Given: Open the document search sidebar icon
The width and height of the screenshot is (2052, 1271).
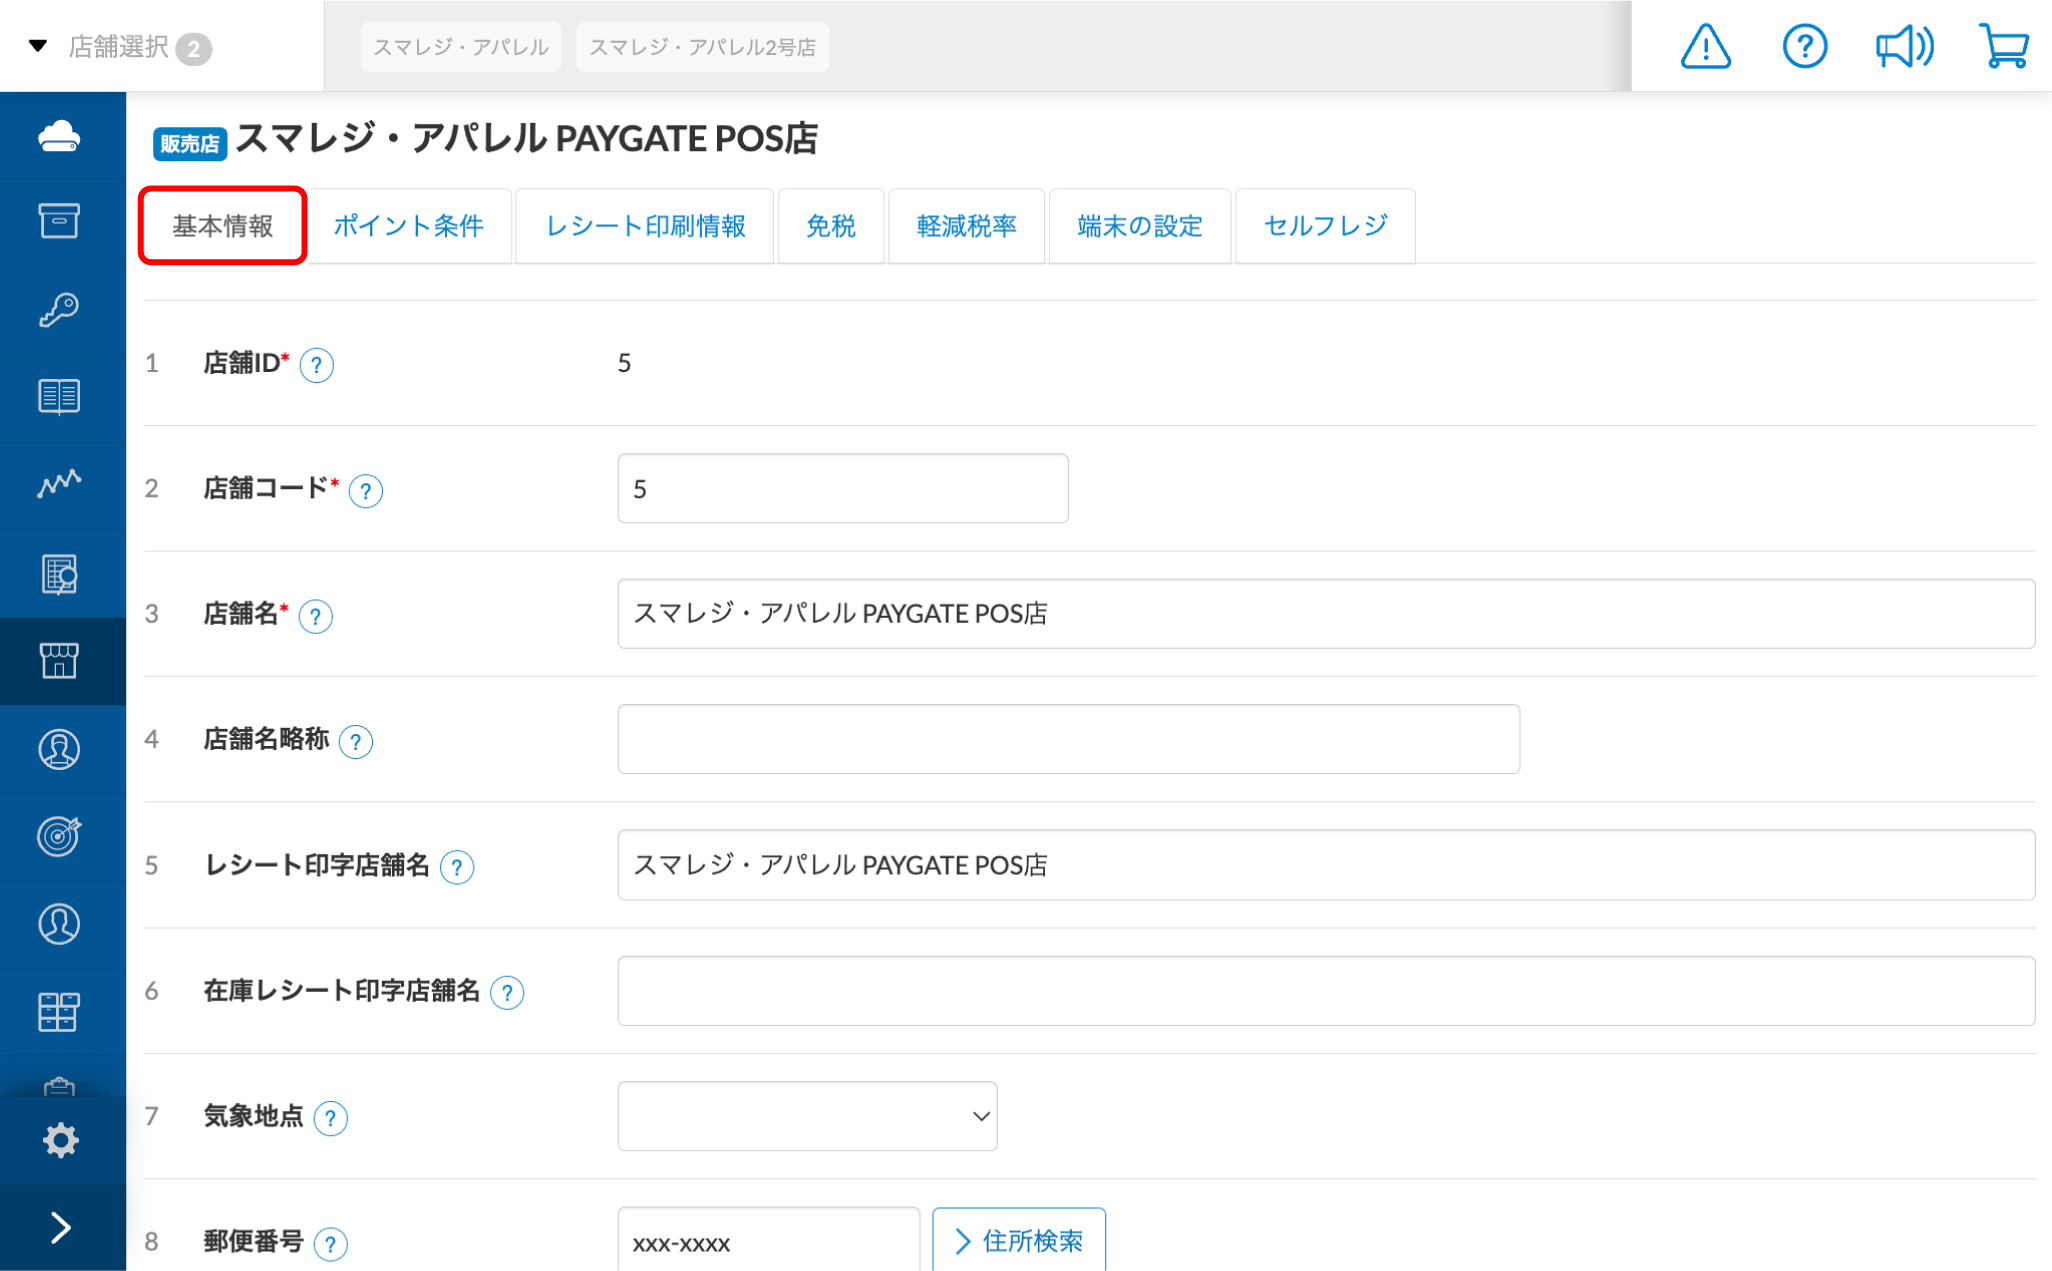Looking at the screenshot, I should point(60,574).
